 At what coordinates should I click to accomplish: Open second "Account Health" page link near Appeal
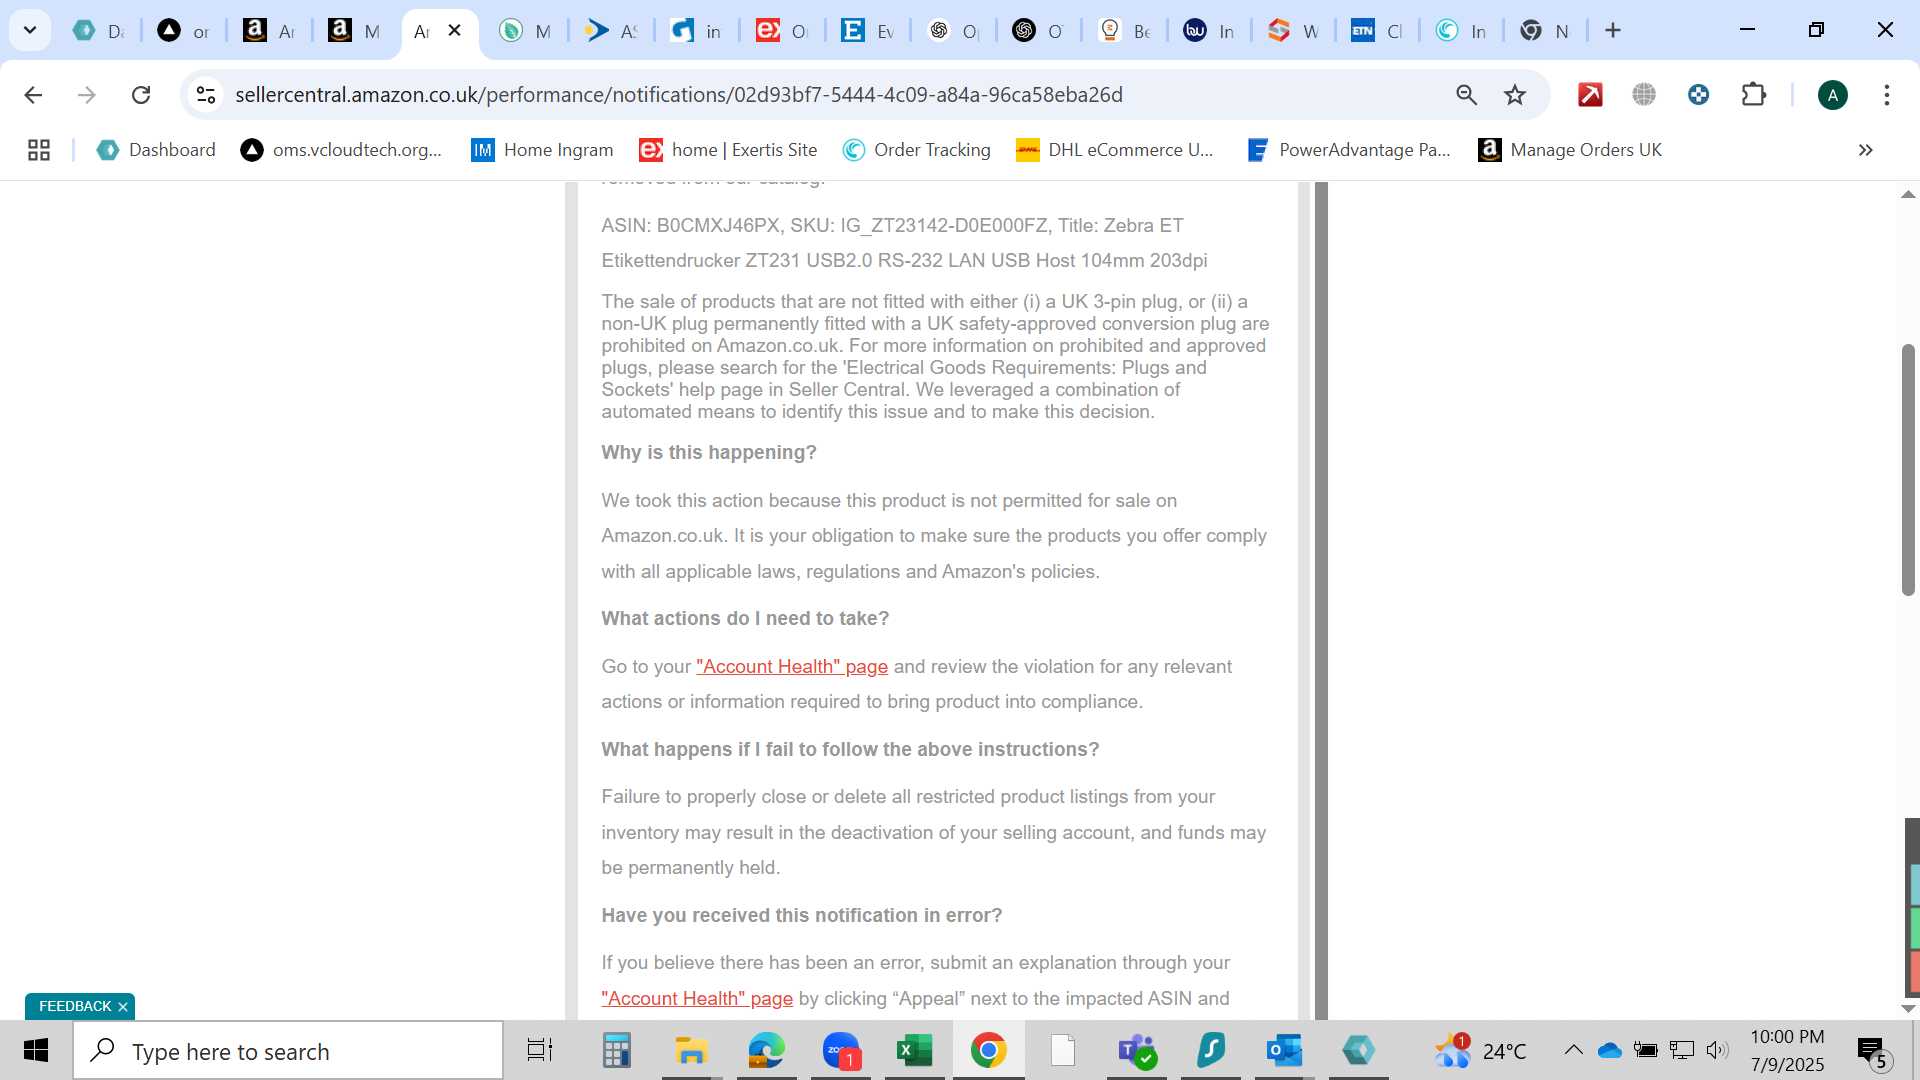697,999
